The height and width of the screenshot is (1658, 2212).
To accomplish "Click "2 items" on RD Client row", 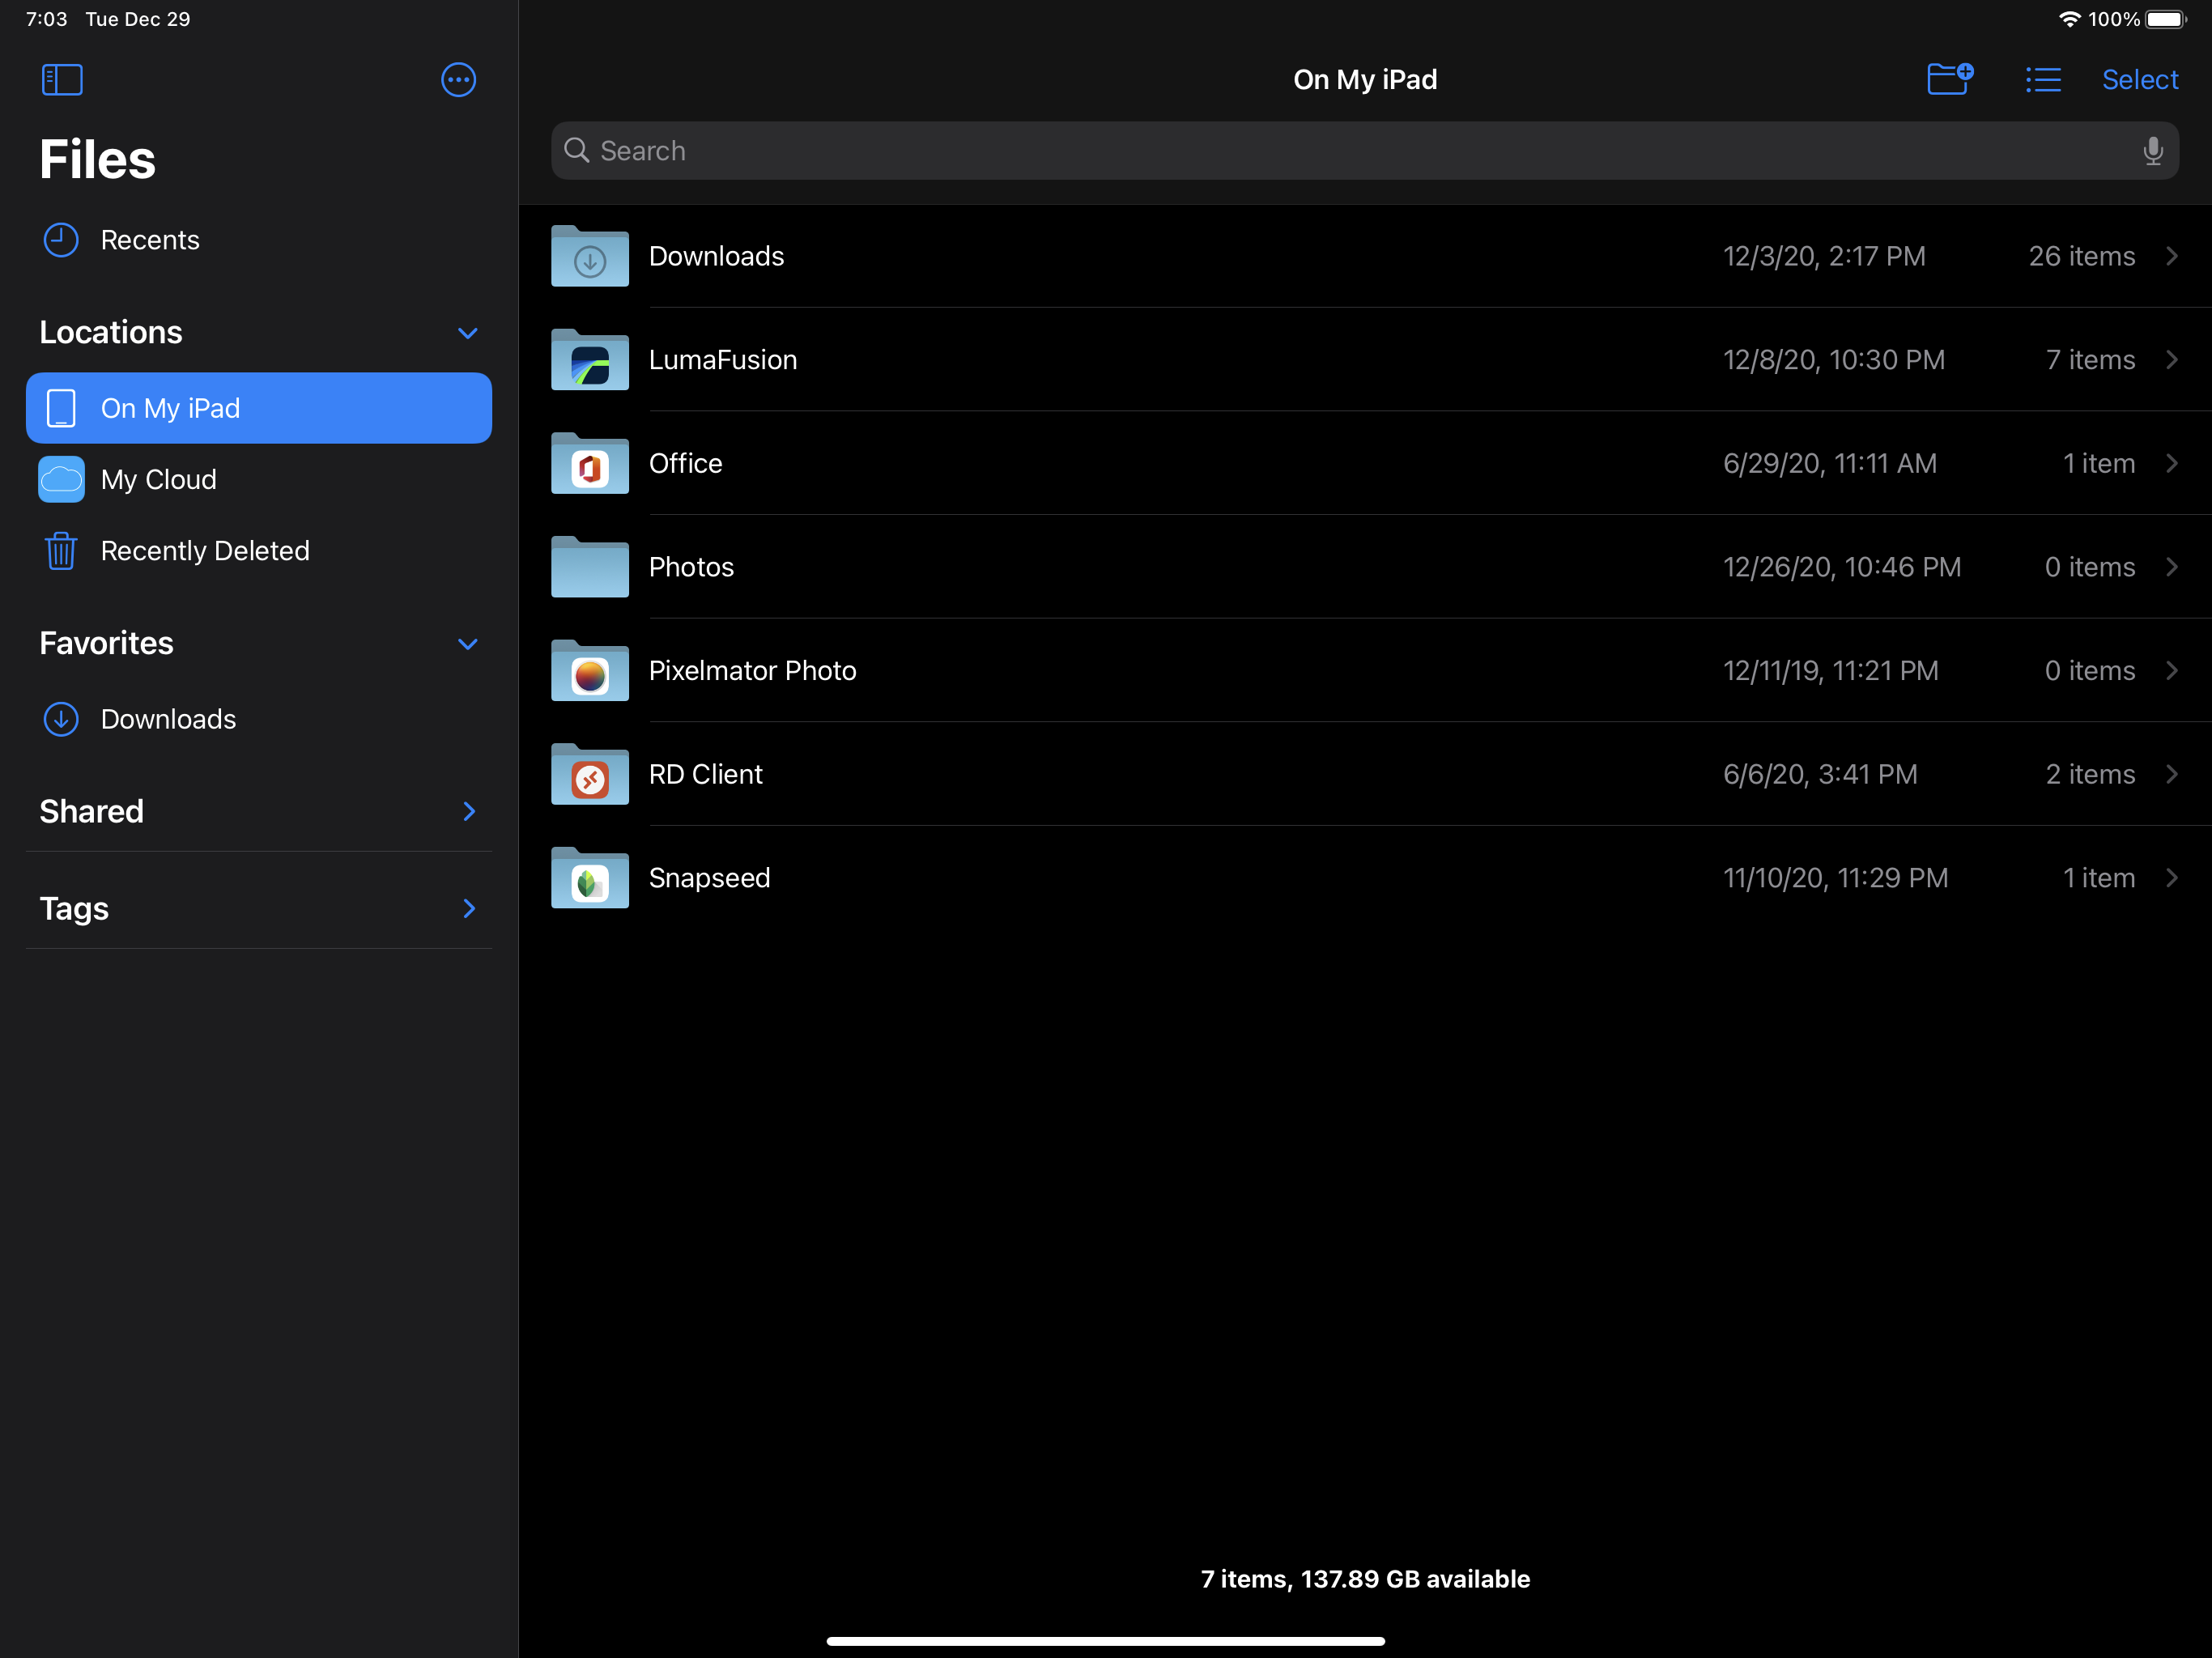I will tap(2090, 774).
